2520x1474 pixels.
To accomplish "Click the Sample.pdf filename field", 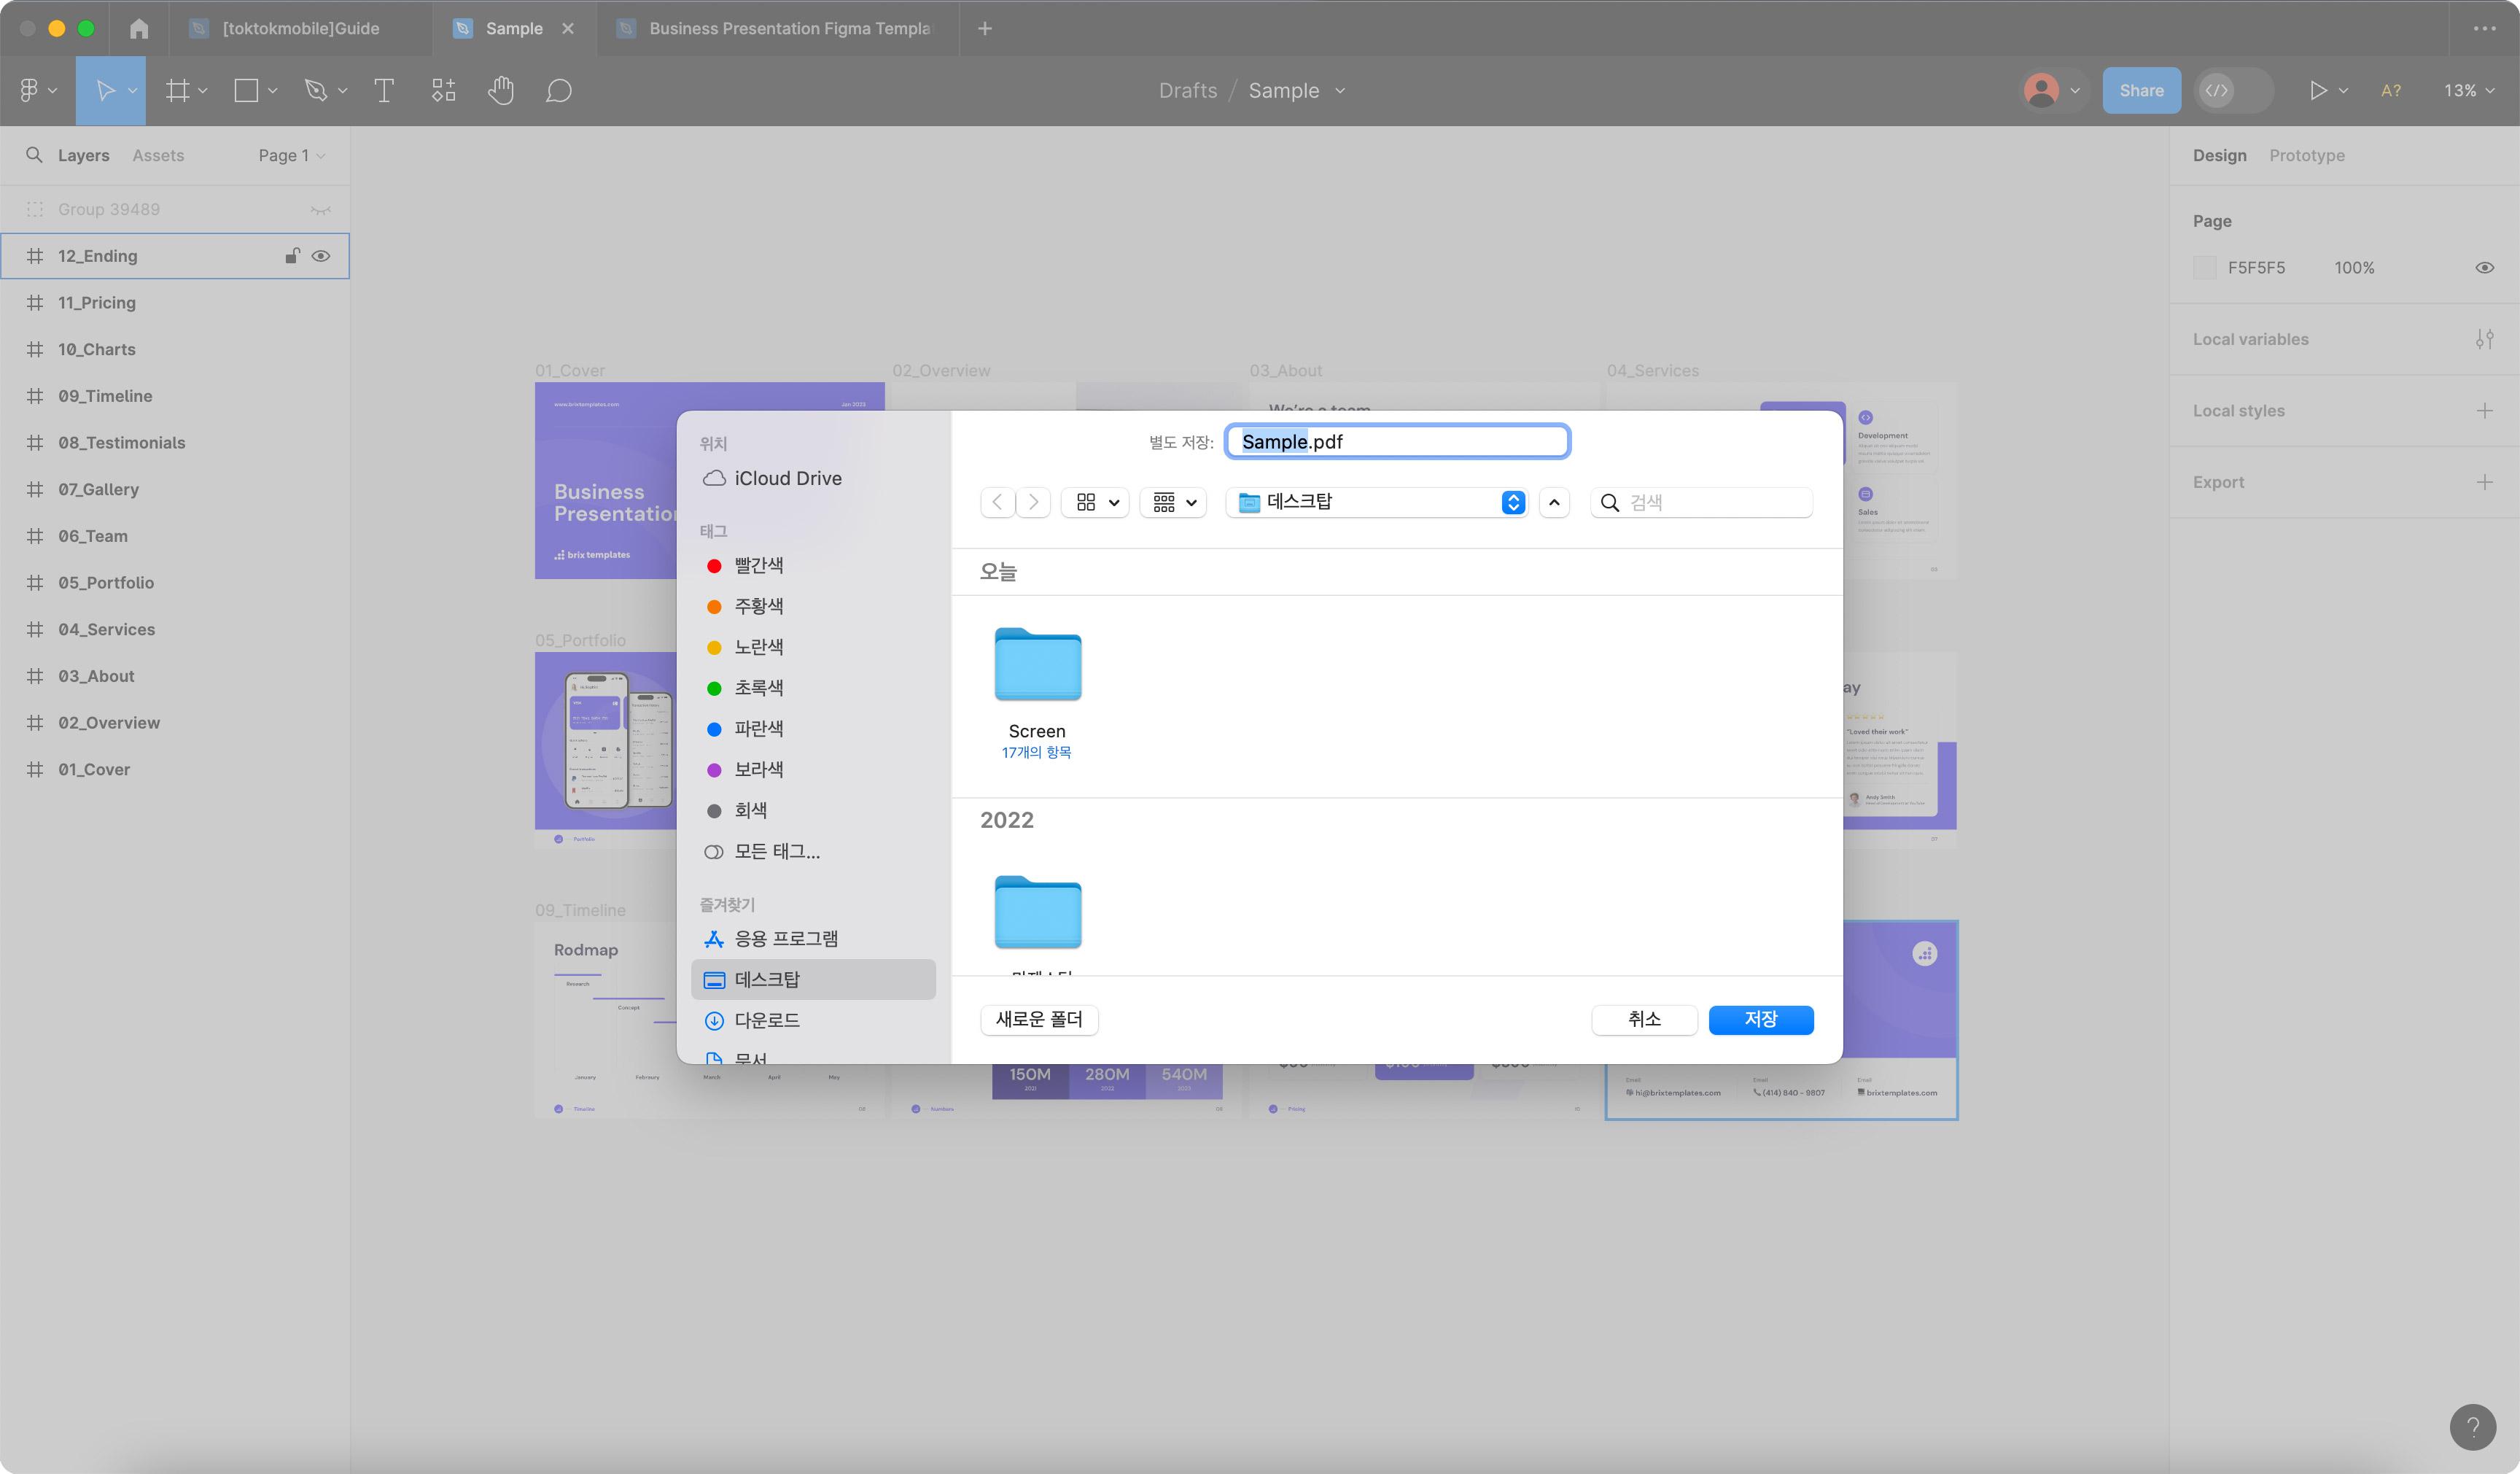I will tap(1397, 442).
